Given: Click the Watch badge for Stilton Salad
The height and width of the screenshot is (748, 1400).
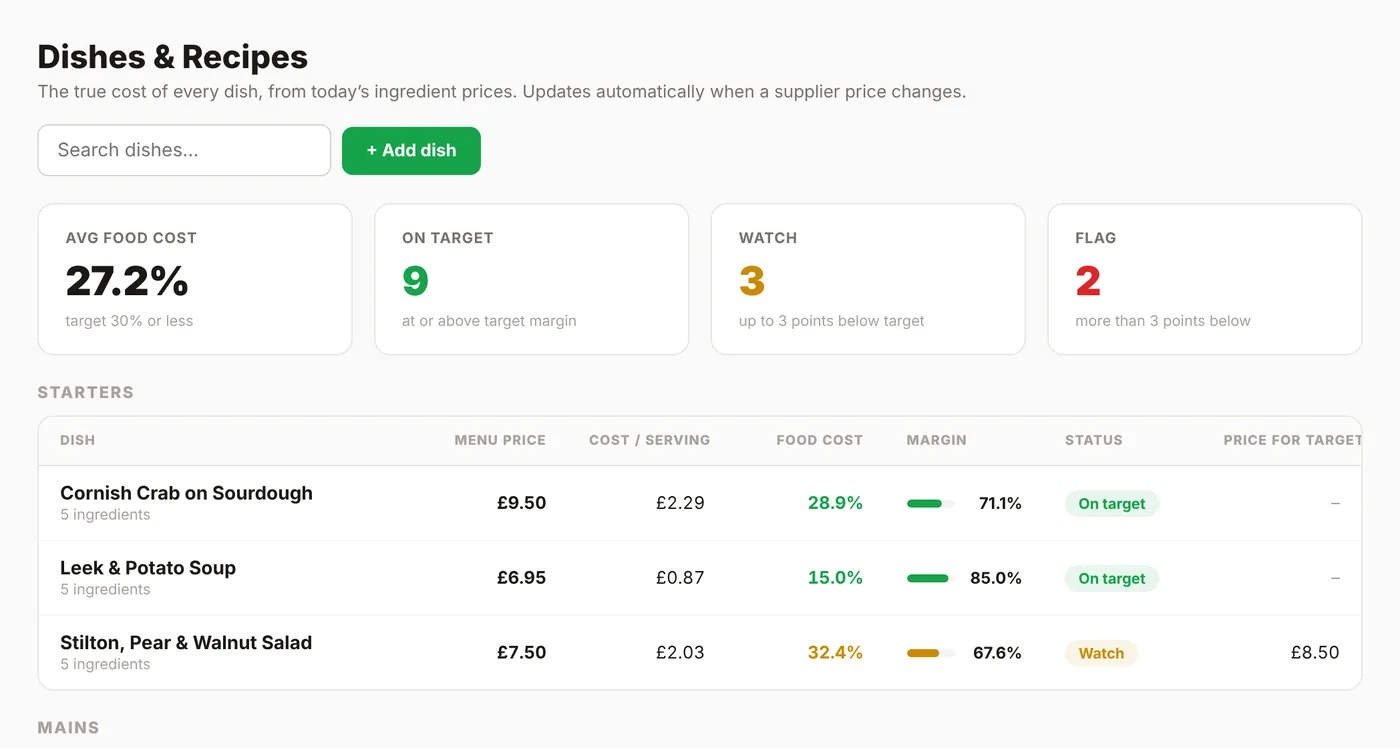Looking at the screenshot, I should [x=1101, y=654].
